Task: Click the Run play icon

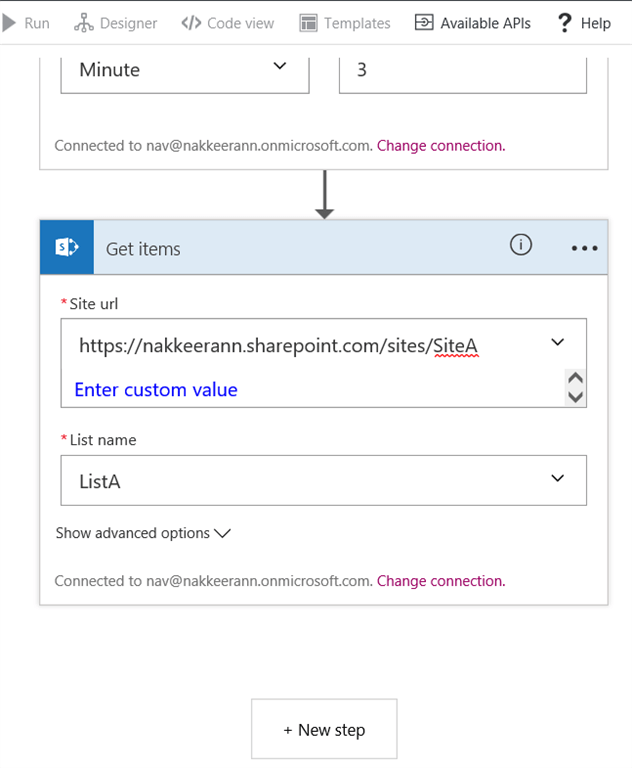Action: pyautogui.click(x=10, y=22)
